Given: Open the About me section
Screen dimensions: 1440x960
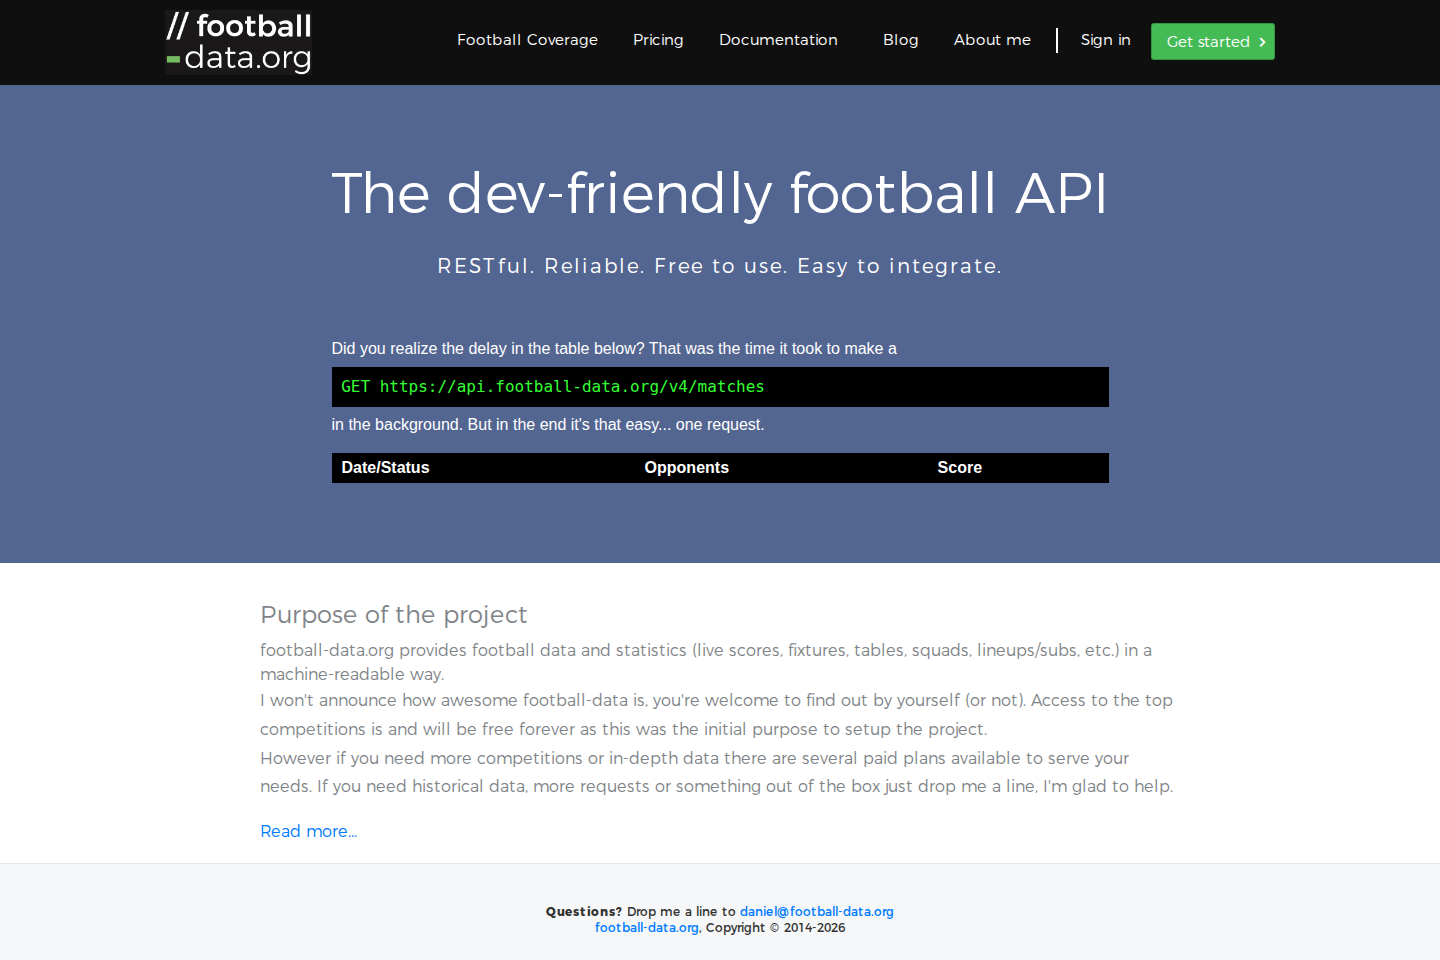Looking at the screenshot, I should 991,40.
